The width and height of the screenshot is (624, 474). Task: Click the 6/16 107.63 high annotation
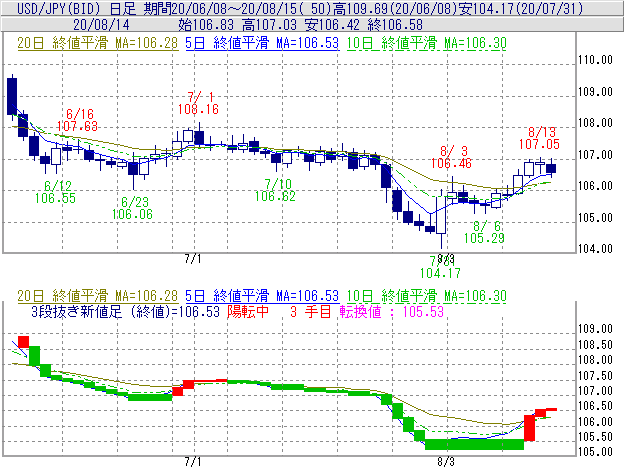click(x=78, y=120)
